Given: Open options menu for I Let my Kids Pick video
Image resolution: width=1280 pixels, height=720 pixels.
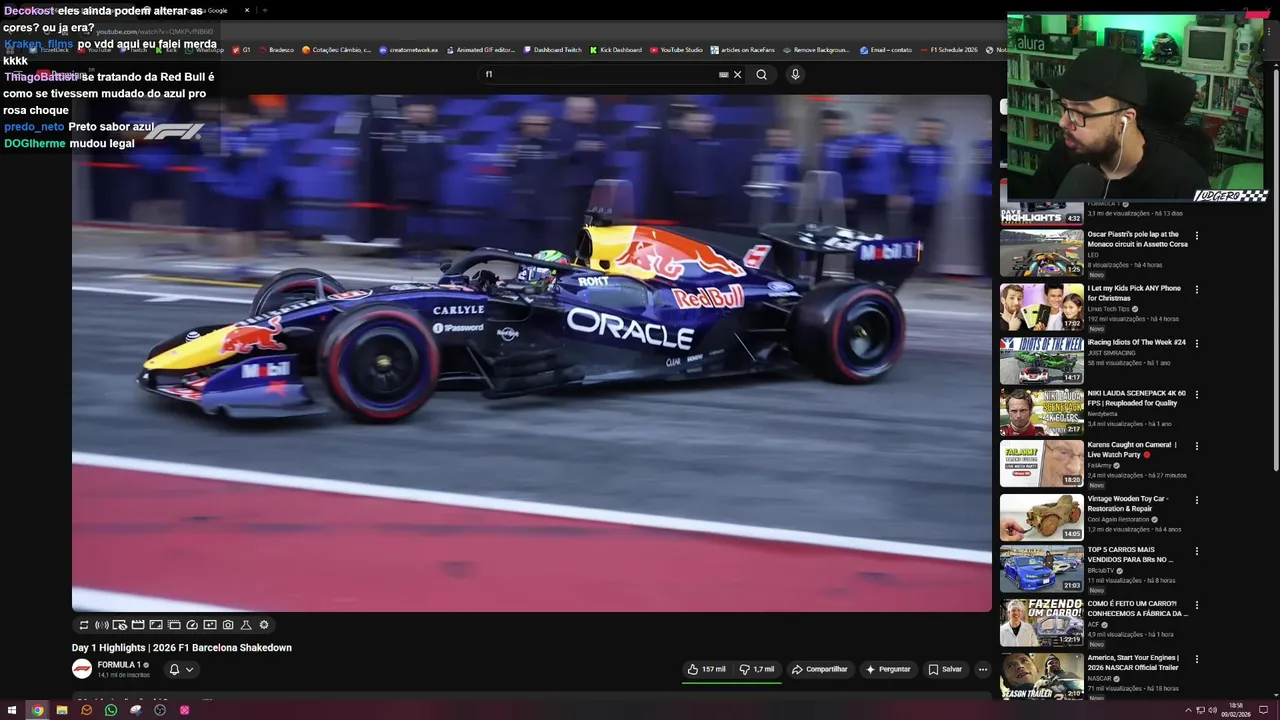Looking at the screenshot, I should pos(1197,290).
